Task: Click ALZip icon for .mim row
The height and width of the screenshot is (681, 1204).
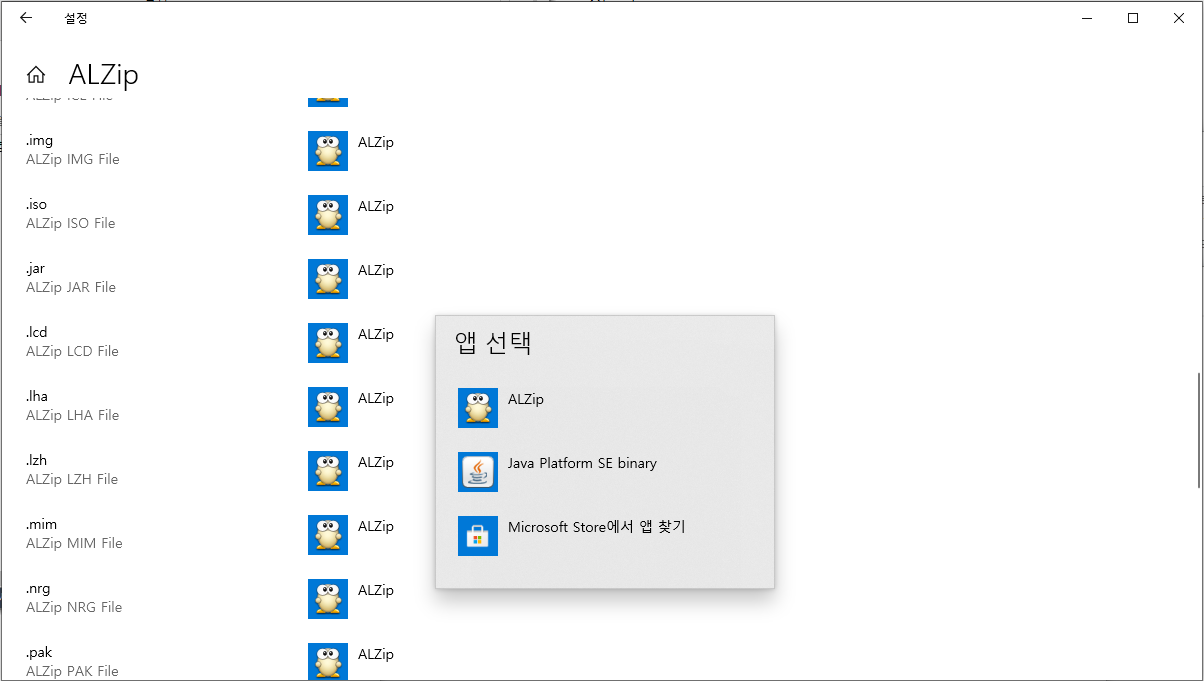Action: click(x=328, y=535)
